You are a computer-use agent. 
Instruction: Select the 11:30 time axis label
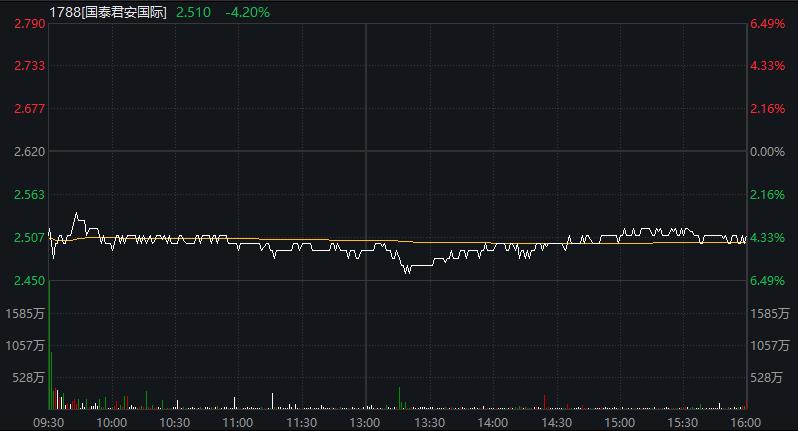tap(302, 423)
